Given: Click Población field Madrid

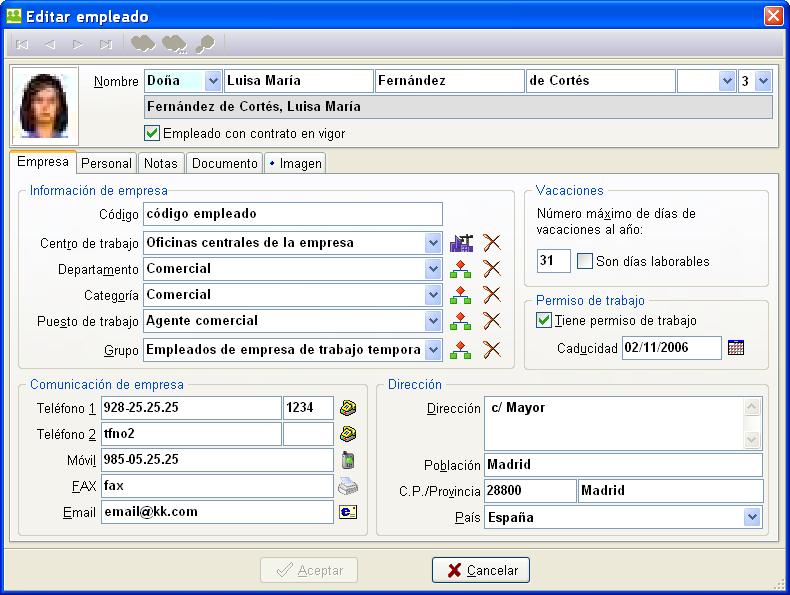Looking at the screenshot, I should [623, 465].
